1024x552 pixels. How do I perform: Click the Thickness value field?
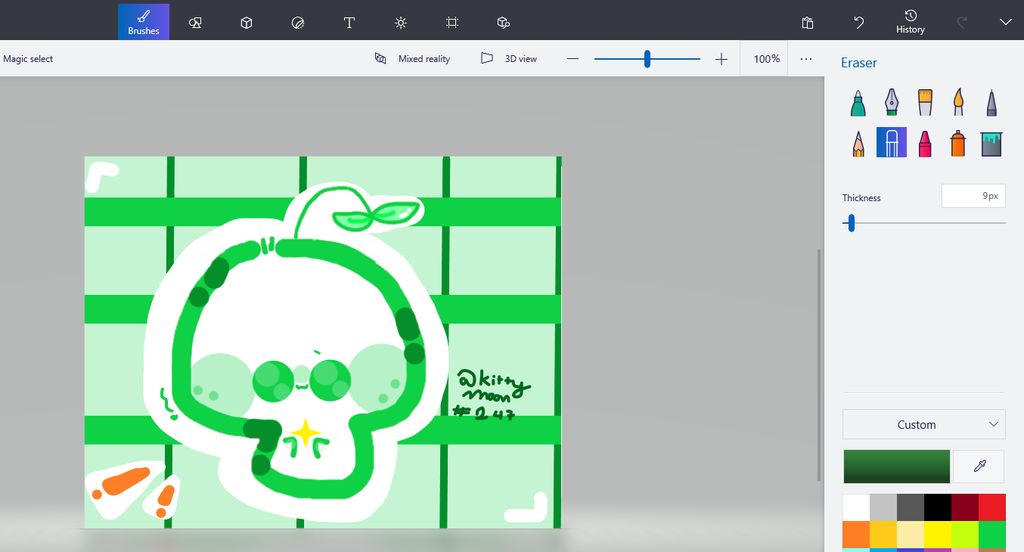tap(973, 196)
